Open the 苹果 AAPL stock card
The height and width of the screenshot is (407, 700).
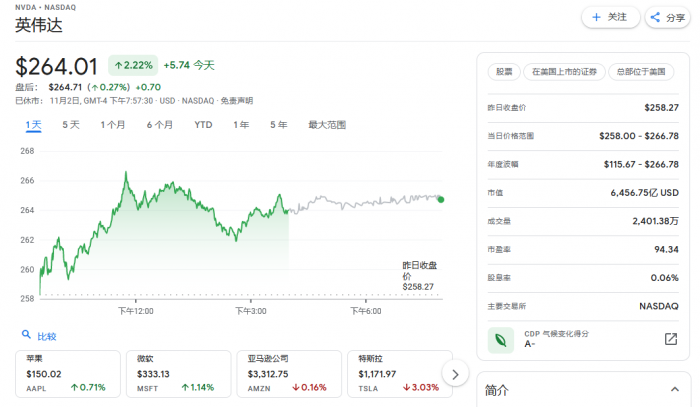[x=66, y=373]
